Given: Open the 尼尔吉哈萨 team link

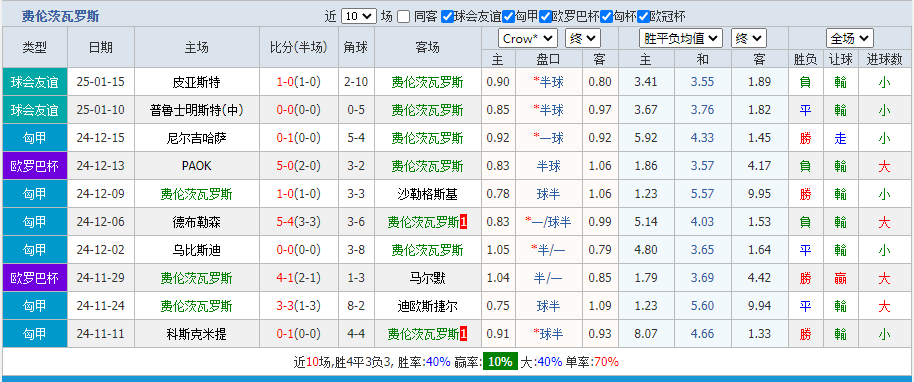Looking at the screenshot, I should coord(196,138).
